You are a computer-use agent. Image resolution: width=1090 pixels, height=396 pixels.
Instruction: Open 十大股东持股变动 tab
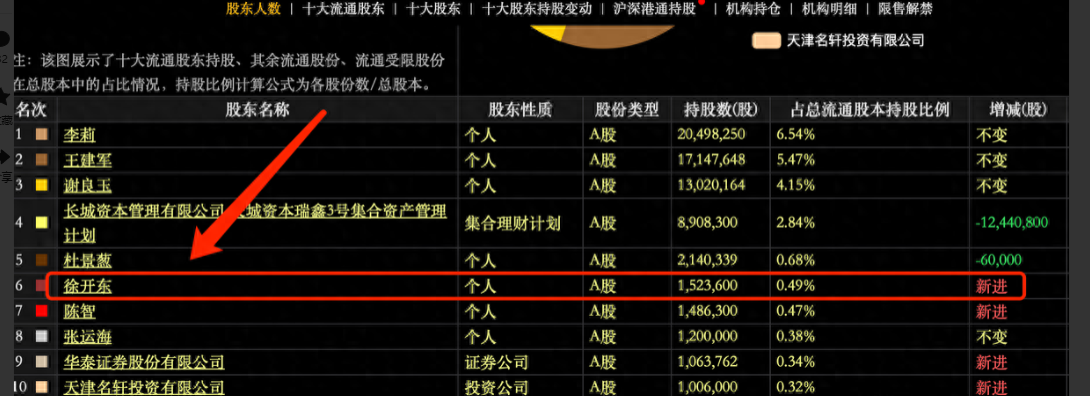coord(537,9)
